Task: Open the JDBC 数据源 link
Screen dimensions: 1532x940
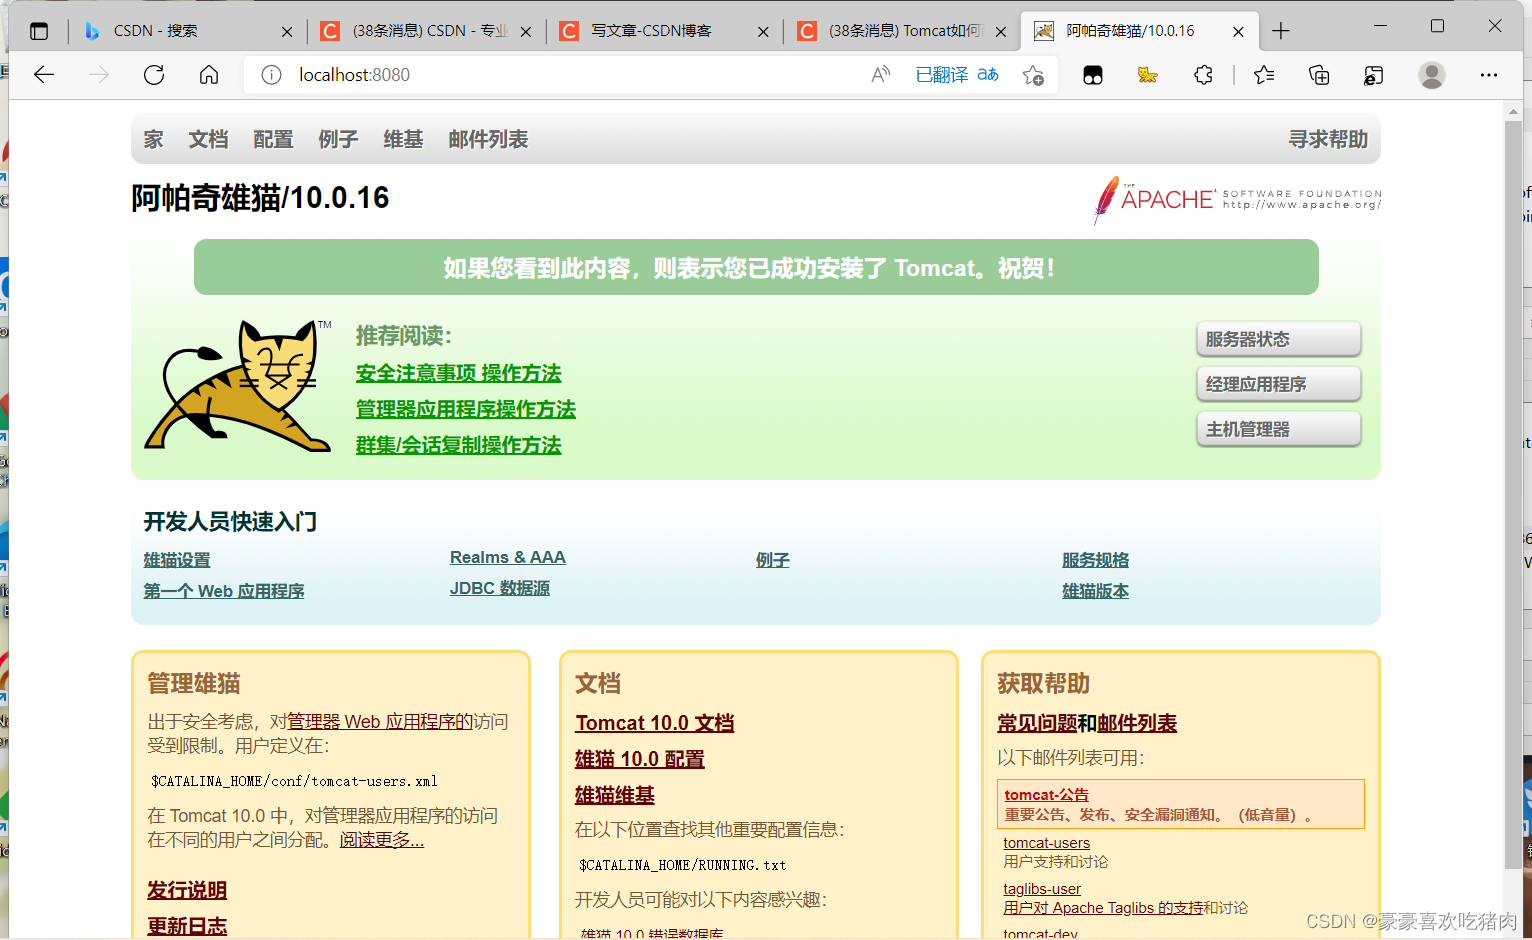Action: point(500,588)
